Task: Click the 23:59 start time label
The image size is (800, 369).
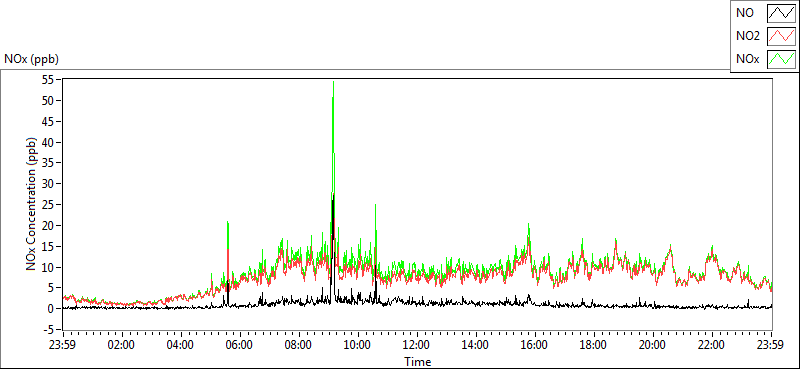Action: tap(63, 345)
